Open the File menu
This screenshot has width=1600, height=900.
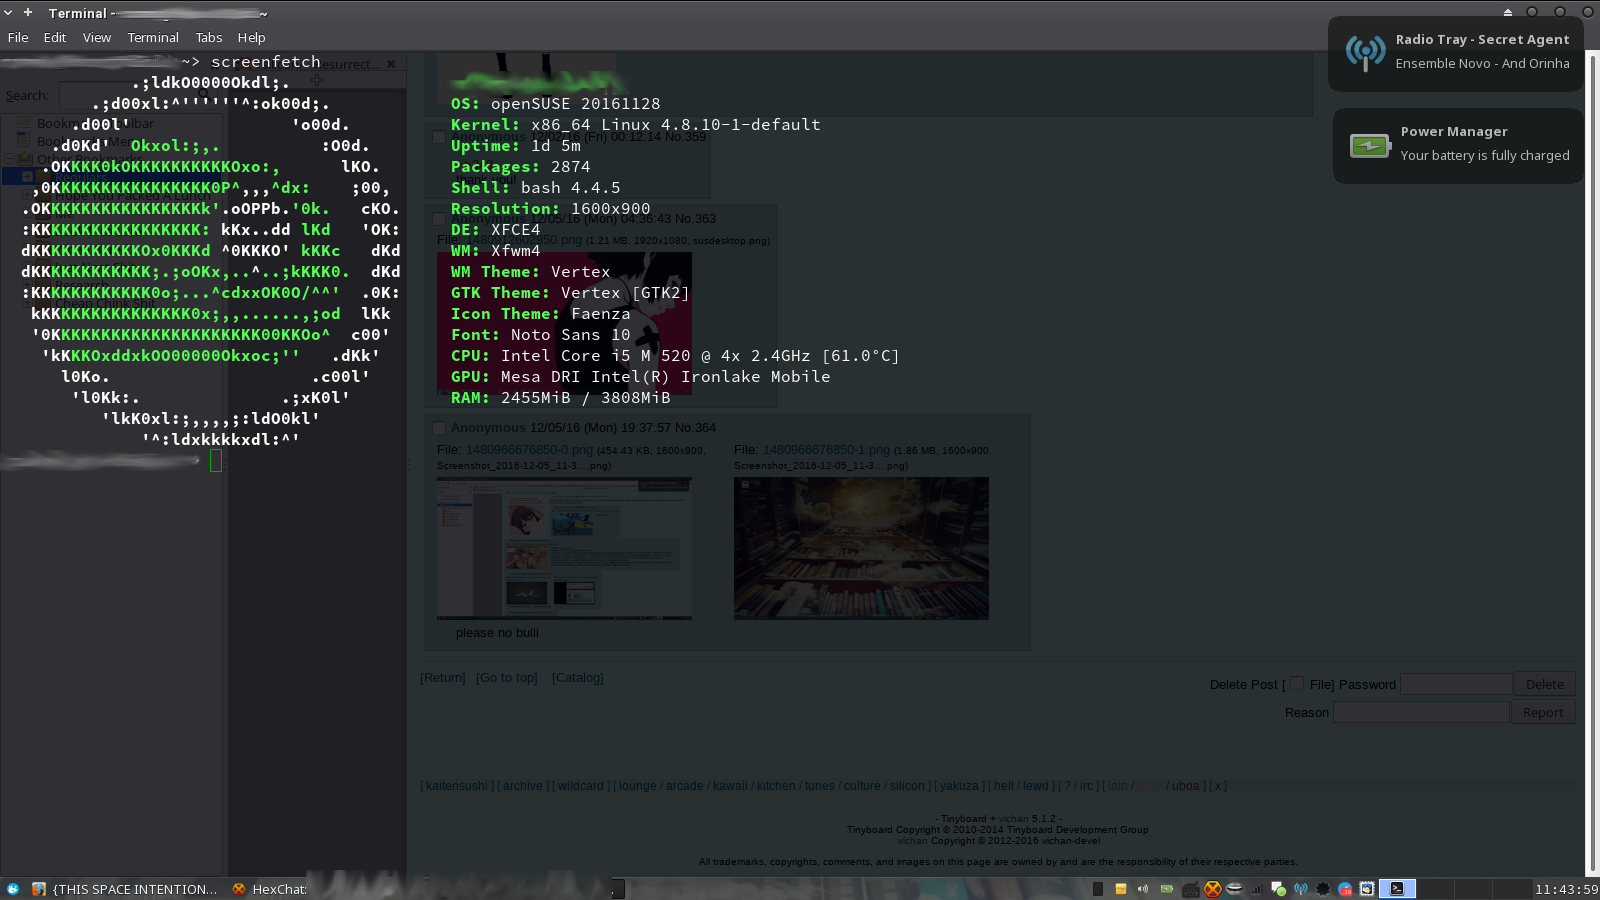point(18,37)
